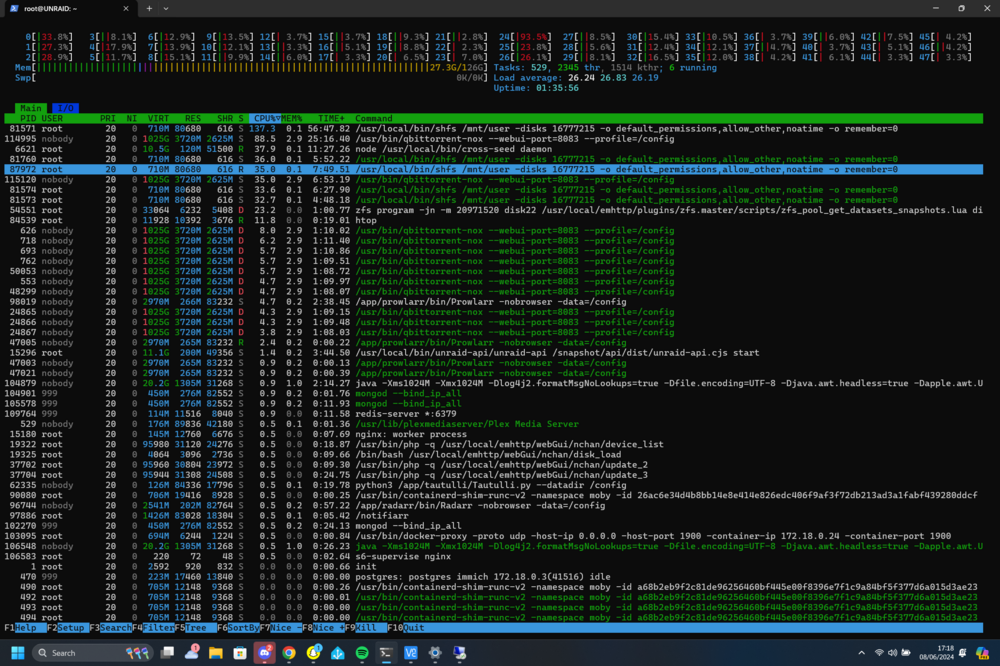Open Microsoft Store from the taskbar

coord(240,653)
